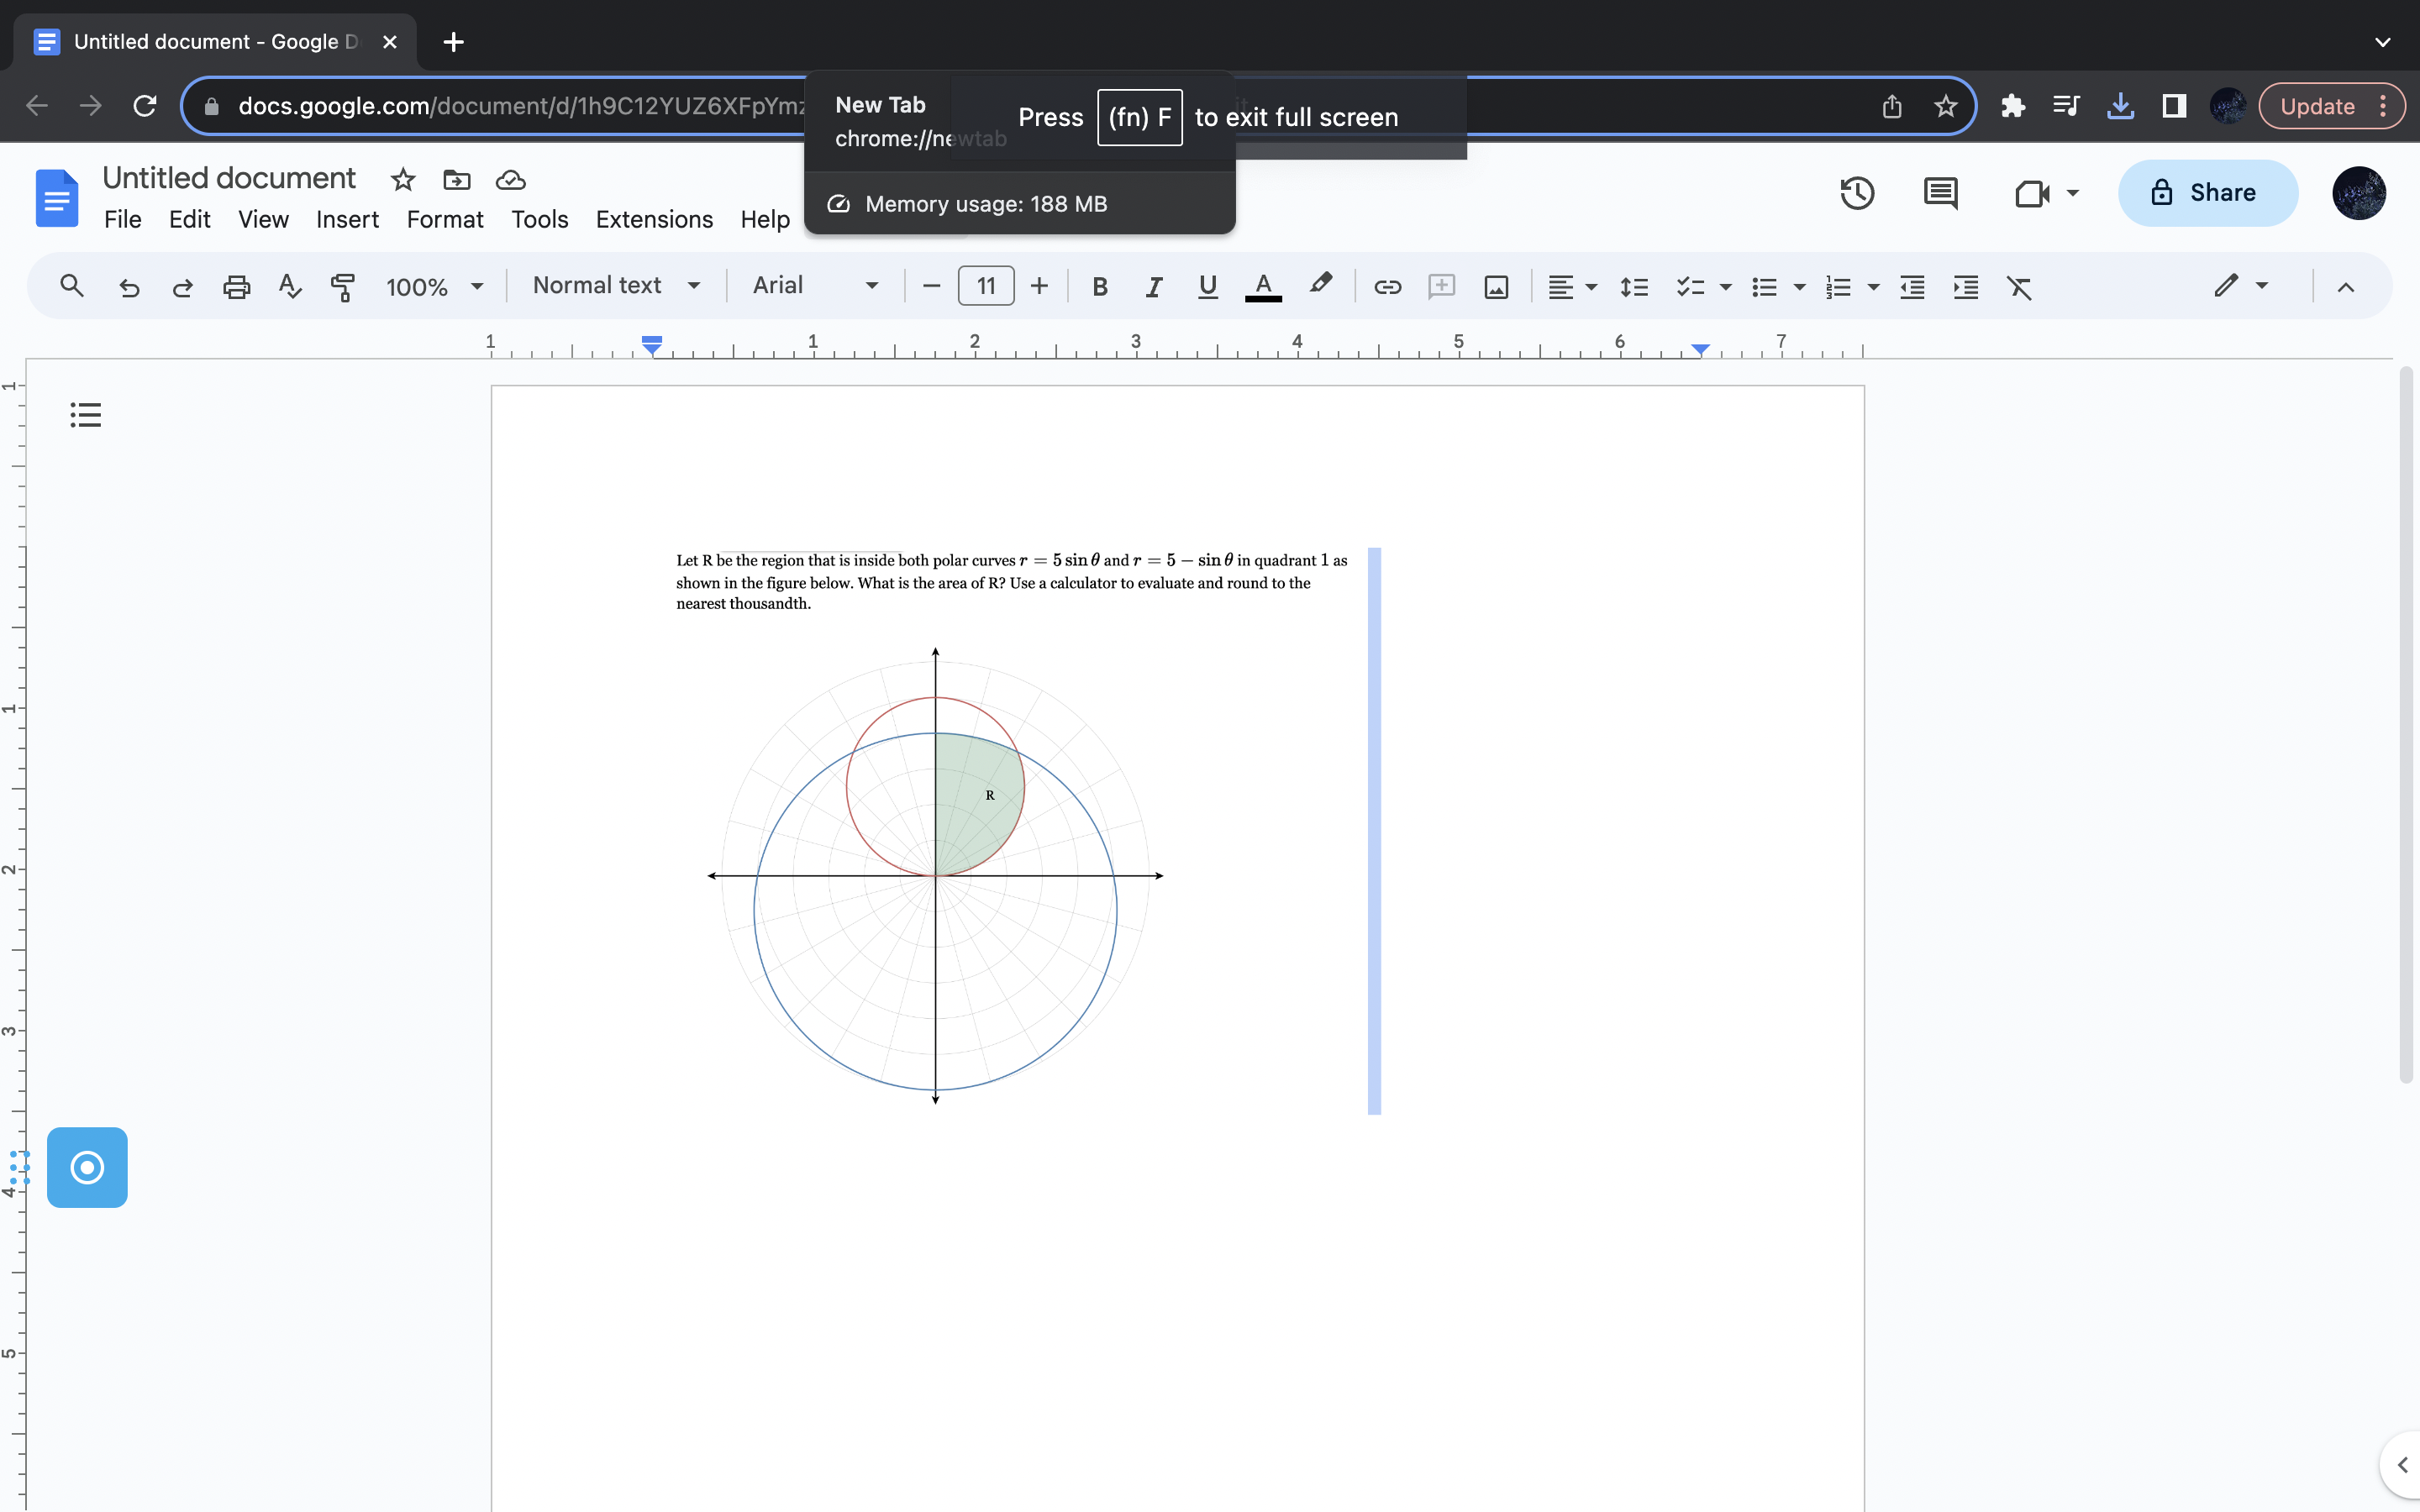2420x1512 pixels.
Task: Clear formatting with the clear format icon
Action: coord(2020,287)
